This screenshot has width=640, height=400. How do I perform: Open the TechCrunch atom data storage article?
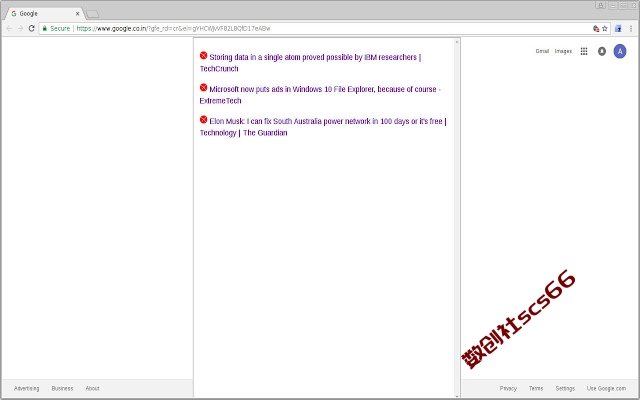coord(310,63)
